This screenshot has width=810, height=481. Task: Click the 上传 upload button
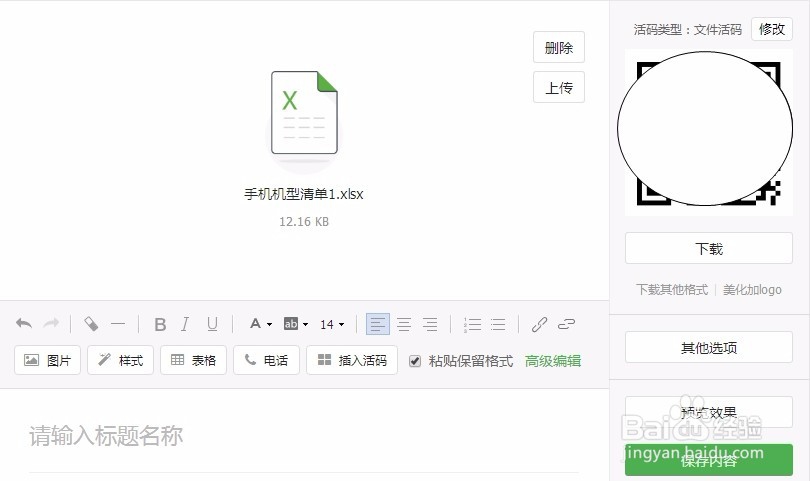click(x=559, y=87)
